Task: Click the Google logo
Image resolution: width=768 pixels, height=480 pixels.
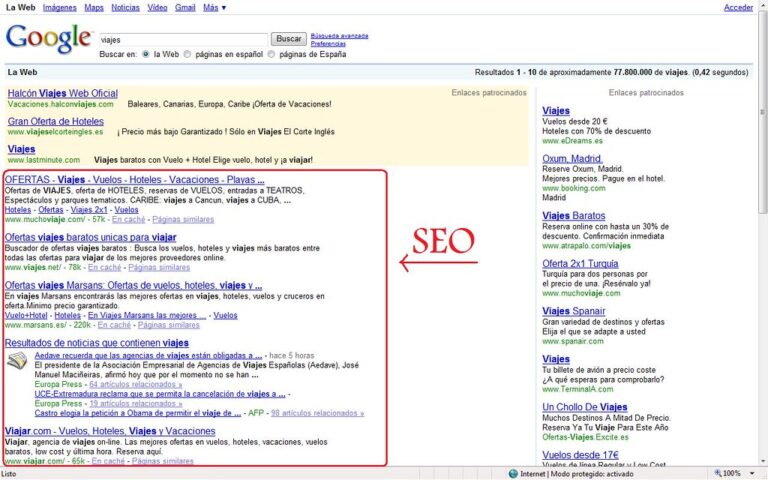Action: point(48,38)
